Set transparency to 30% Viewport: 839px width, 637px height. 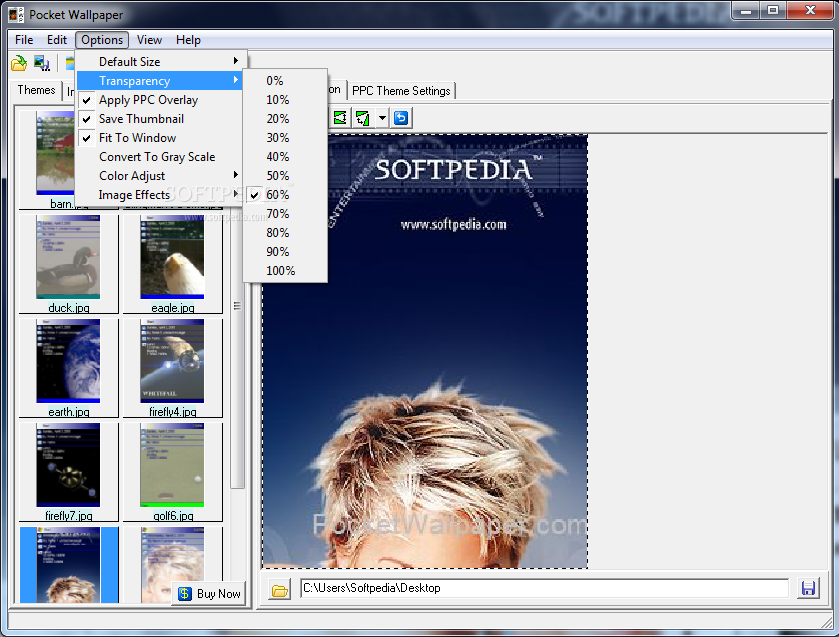[285, 138]
